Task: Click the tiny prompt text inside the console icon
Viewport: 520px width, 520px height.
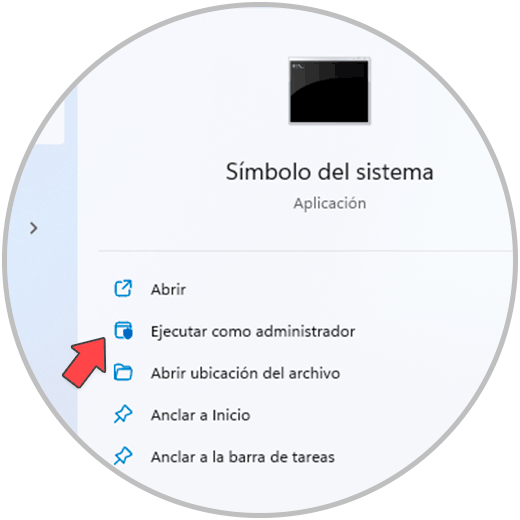Action: coord(298,66)
